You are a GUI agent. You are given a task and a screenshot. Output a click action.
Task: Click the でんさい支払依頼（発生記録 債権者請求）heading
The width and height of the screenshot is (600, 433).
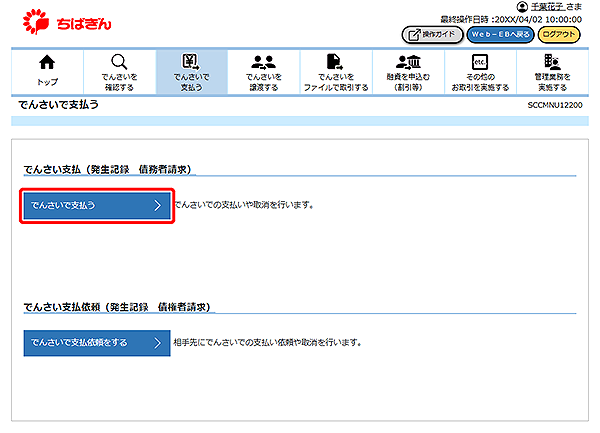pyautogui.click(x=117, y=307)
